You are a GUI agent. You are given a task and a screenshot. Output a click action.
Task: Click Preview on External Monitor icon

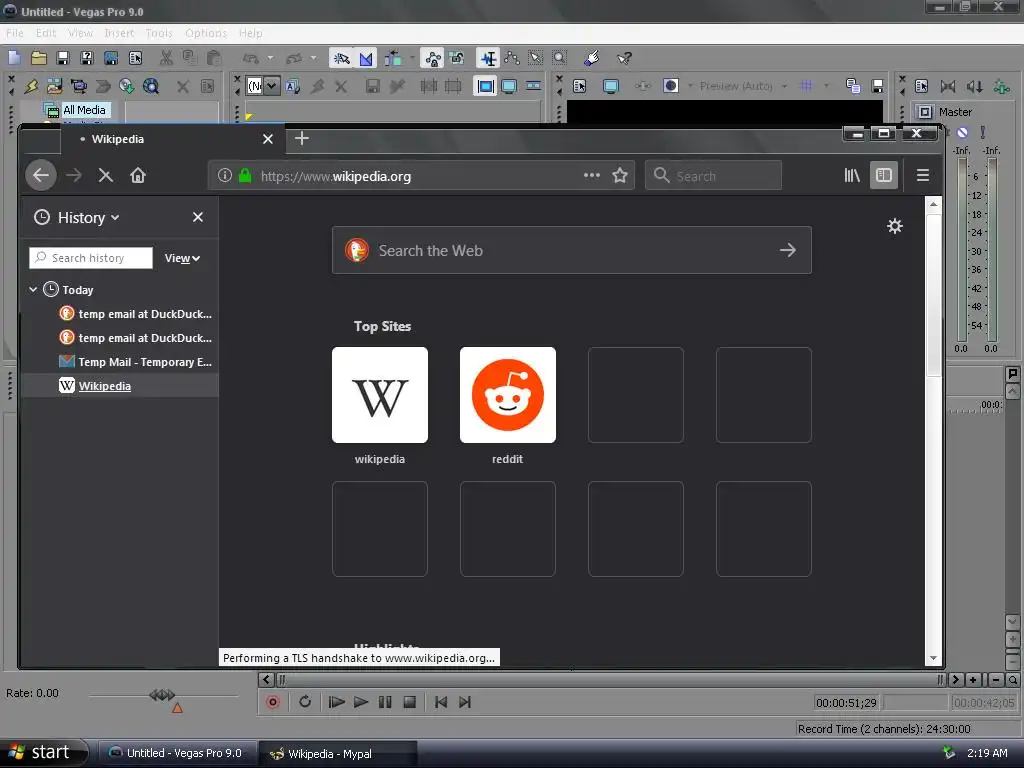point(611,86)
